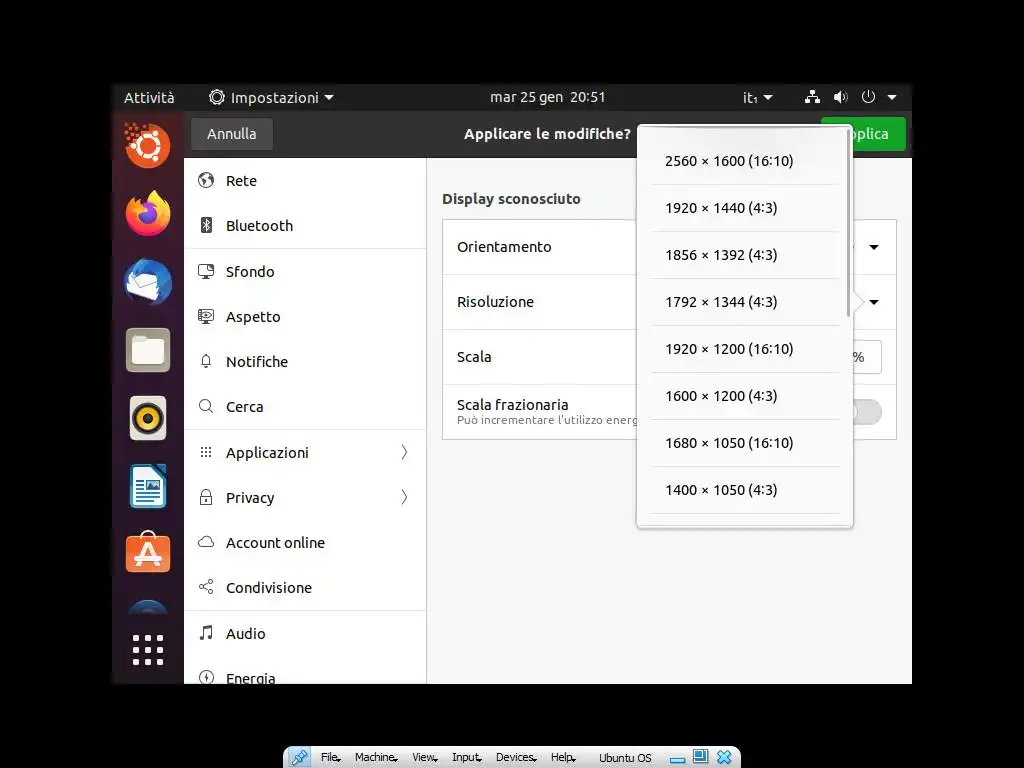
Task: Click the resolution list scrollbar
Action: [848, 224]
